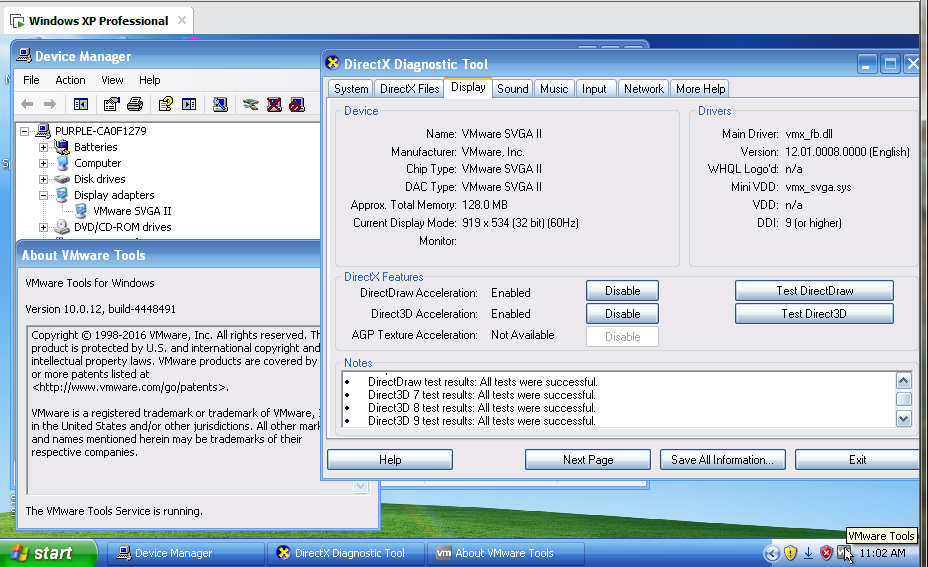
Task: Click the Scan for hardware changes icon
Action: click(220, 105)
